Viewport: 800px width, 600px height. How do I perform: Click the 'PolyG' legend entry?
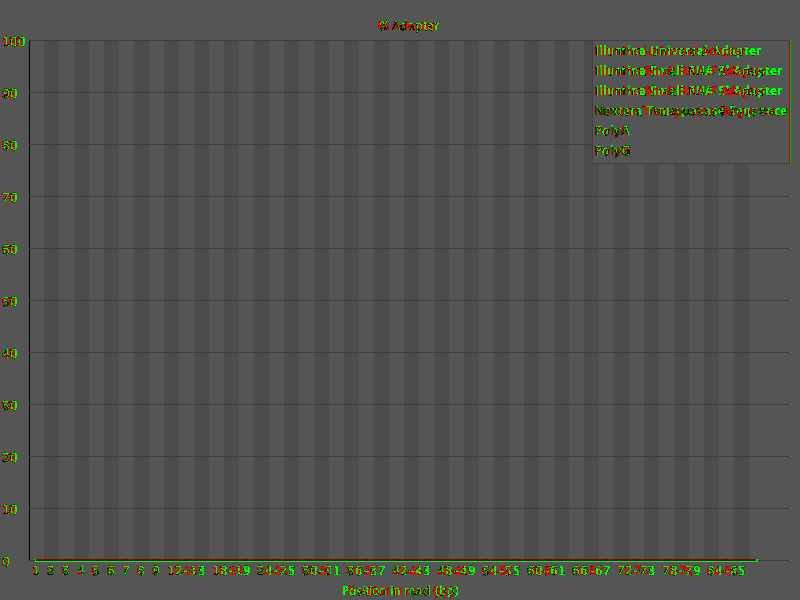[613, 151]
